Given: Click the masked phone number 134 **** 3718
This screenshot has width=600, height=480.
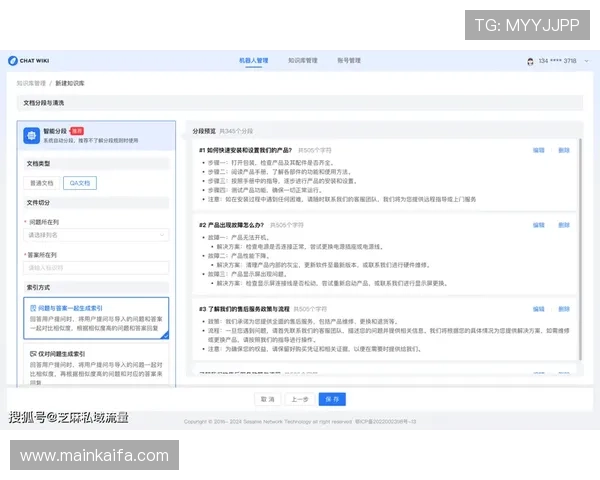Looking at the screenshot, I should point(558,61).
